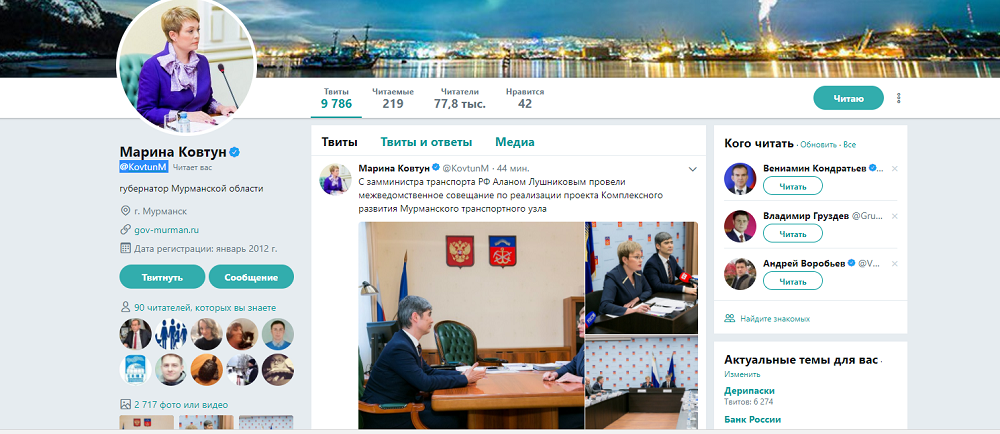Open the Твиты count 9 786

336,98
